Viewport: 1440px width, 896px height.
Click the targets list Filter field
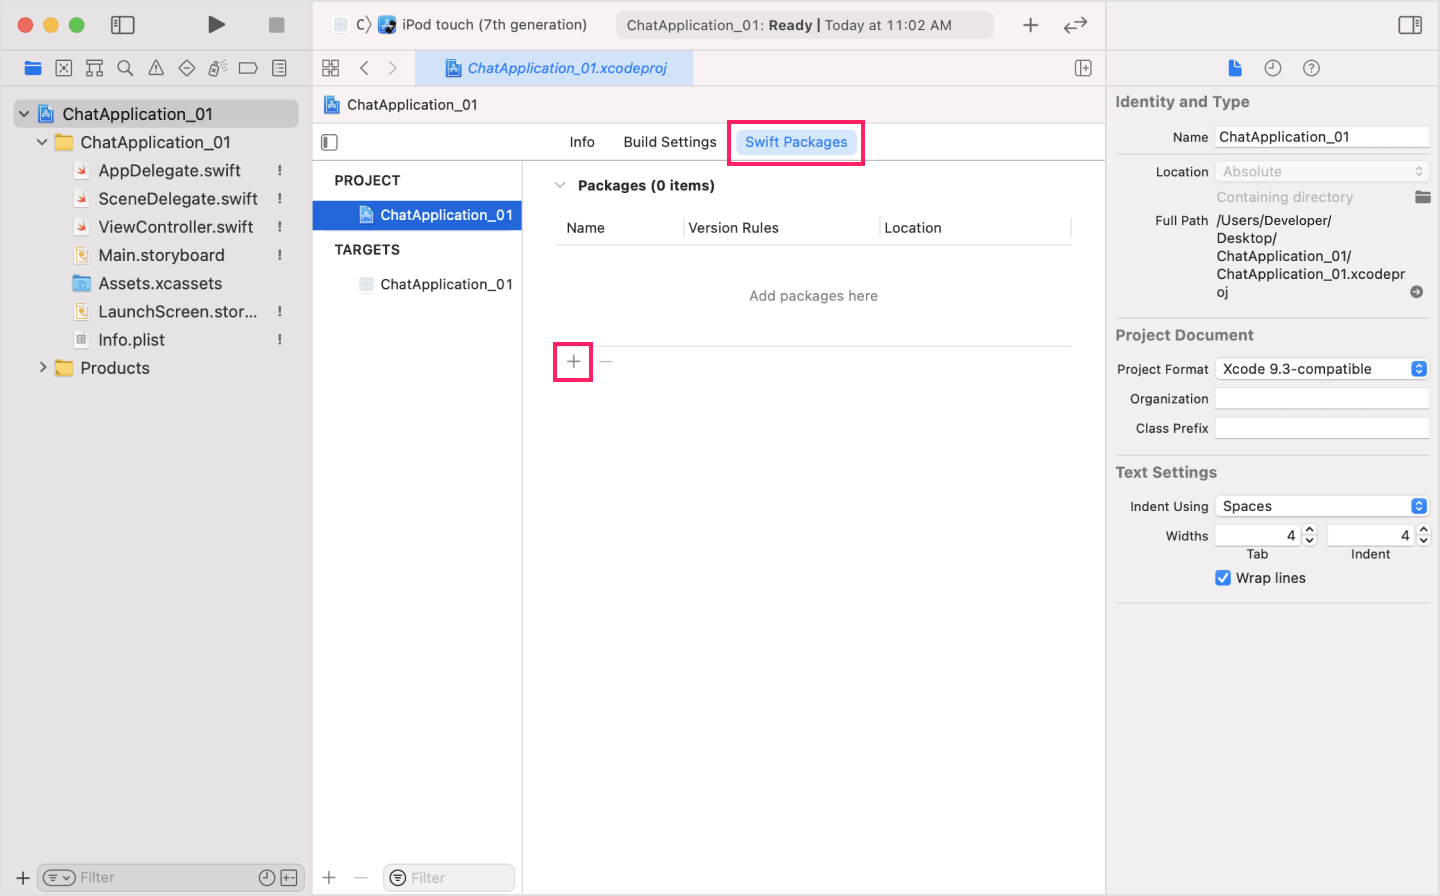coord(449,878)
